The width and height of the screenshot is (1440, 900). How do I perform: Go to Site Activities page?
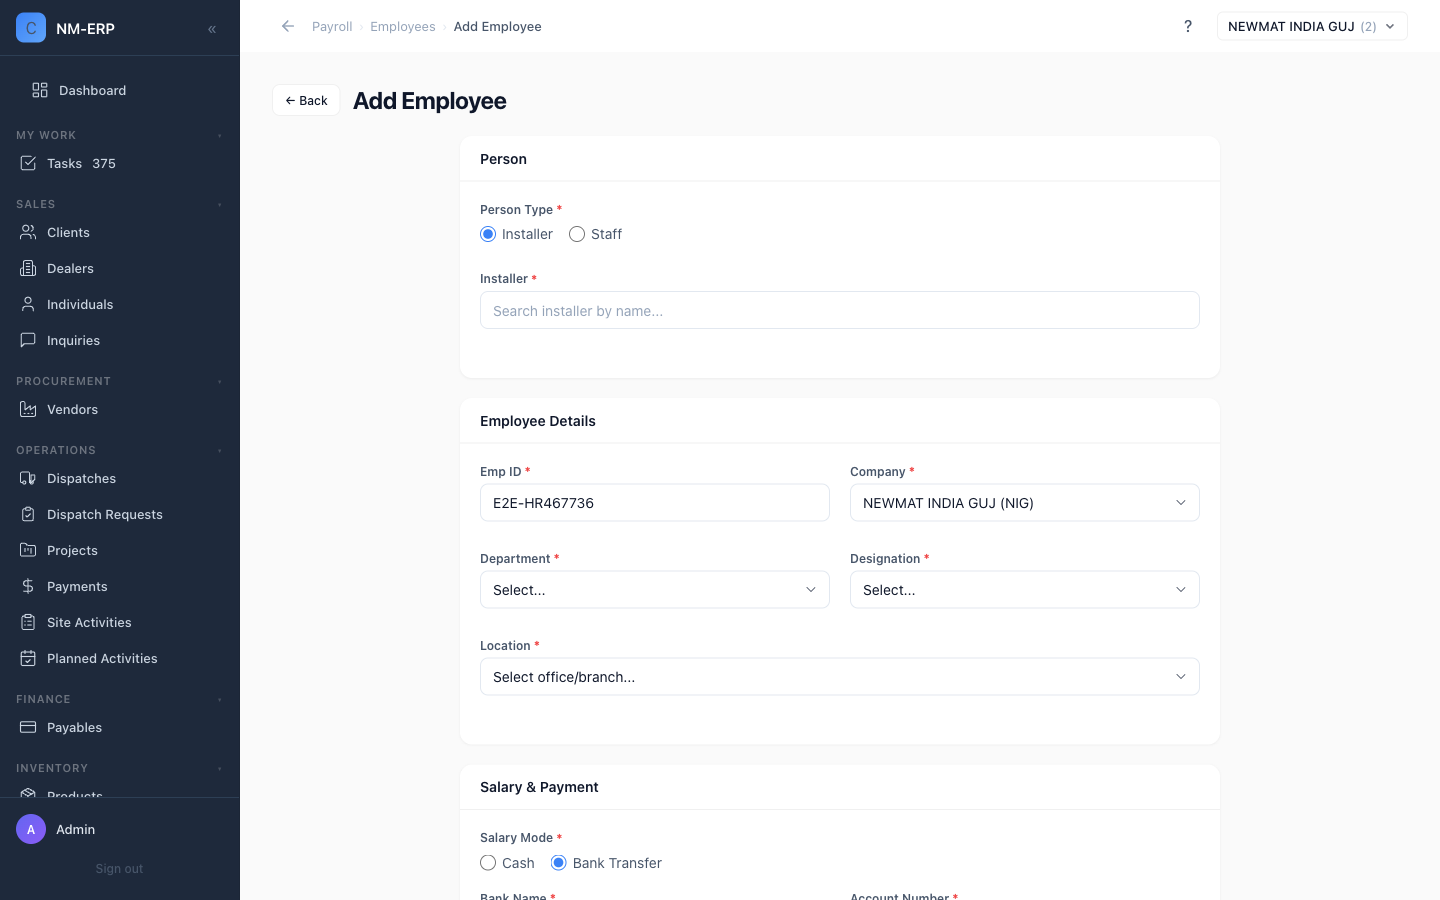(120, 622)
